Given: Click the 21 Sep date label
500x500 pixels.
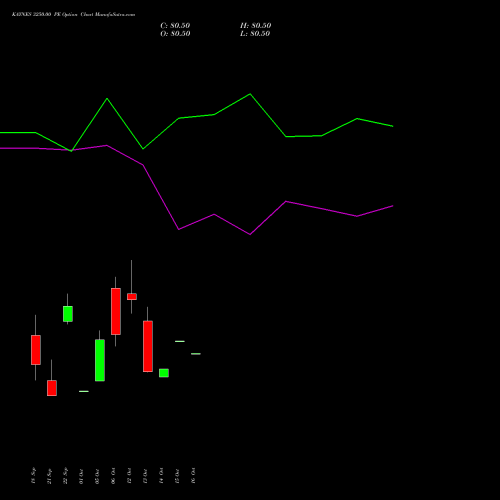Looking at the screenshot, I should (49, 476).
